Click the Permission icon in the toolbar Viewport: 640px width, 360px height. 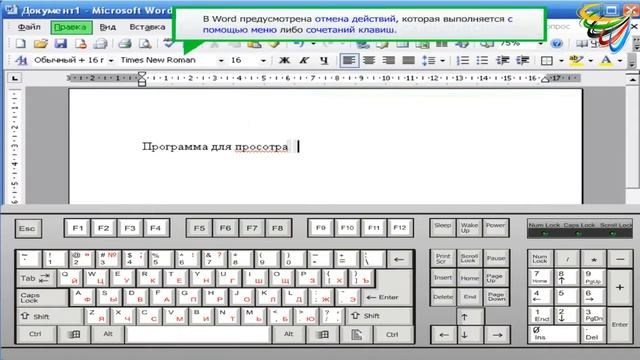(80, 44)
